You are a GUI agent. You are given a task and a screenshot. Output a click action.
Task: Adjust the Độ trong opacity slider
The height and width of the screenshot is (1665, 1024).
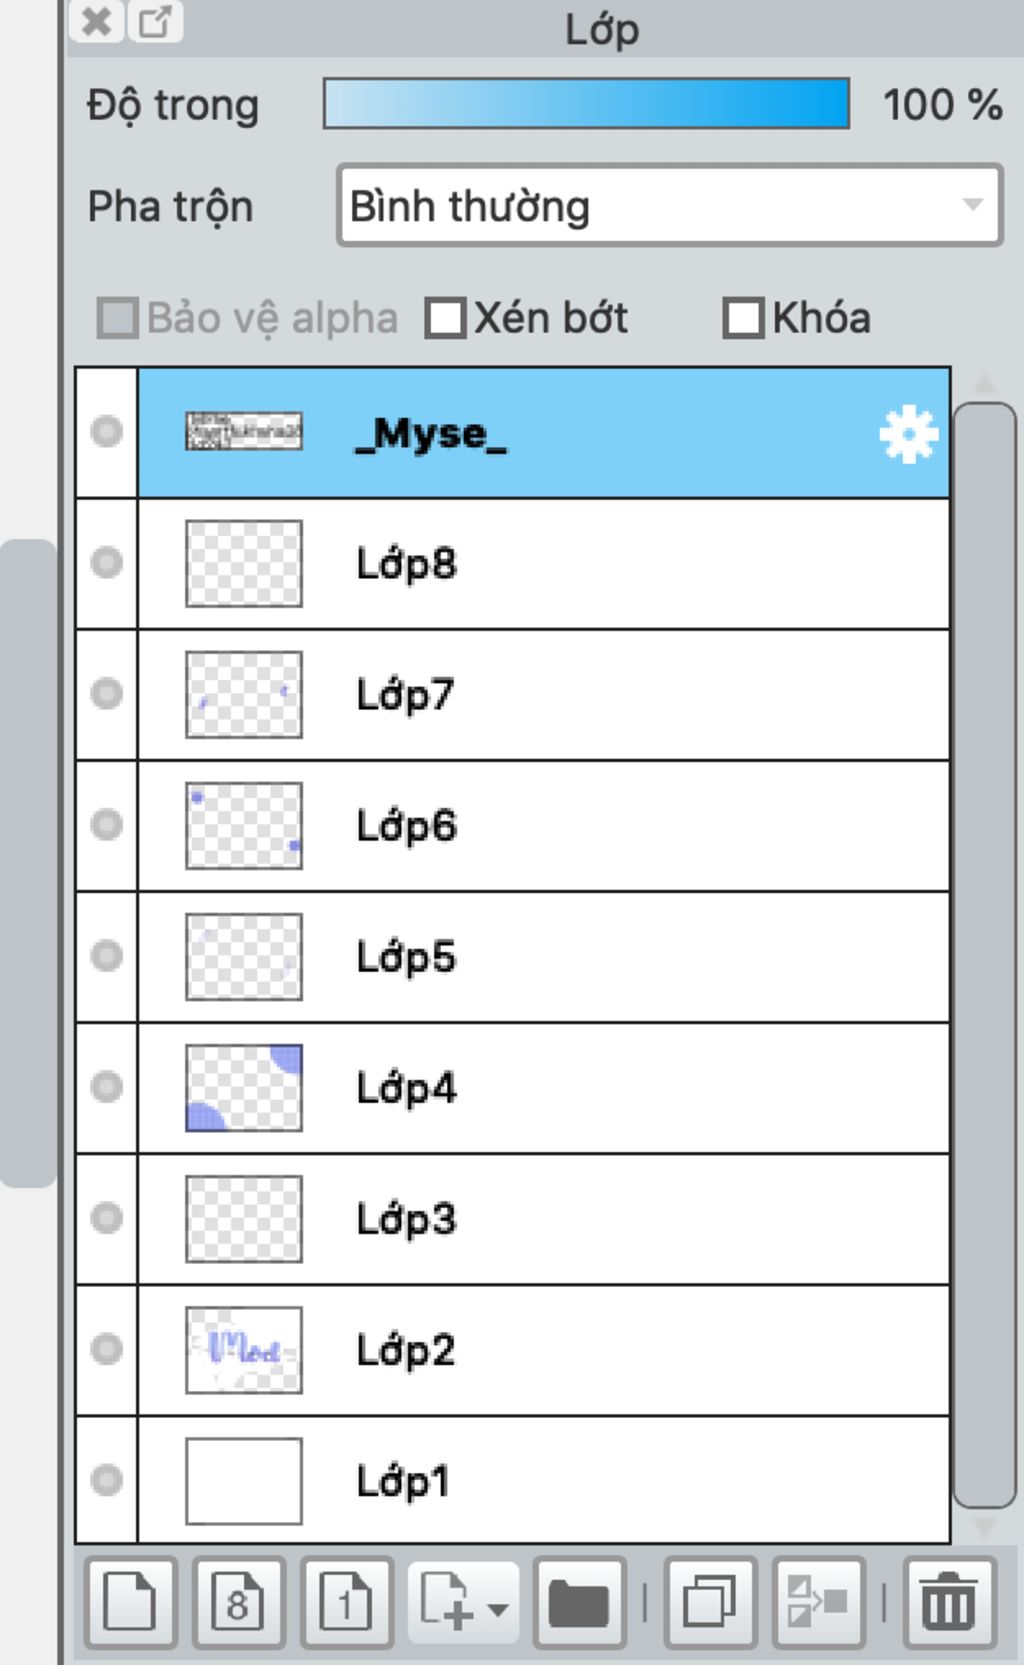point(586,104)
